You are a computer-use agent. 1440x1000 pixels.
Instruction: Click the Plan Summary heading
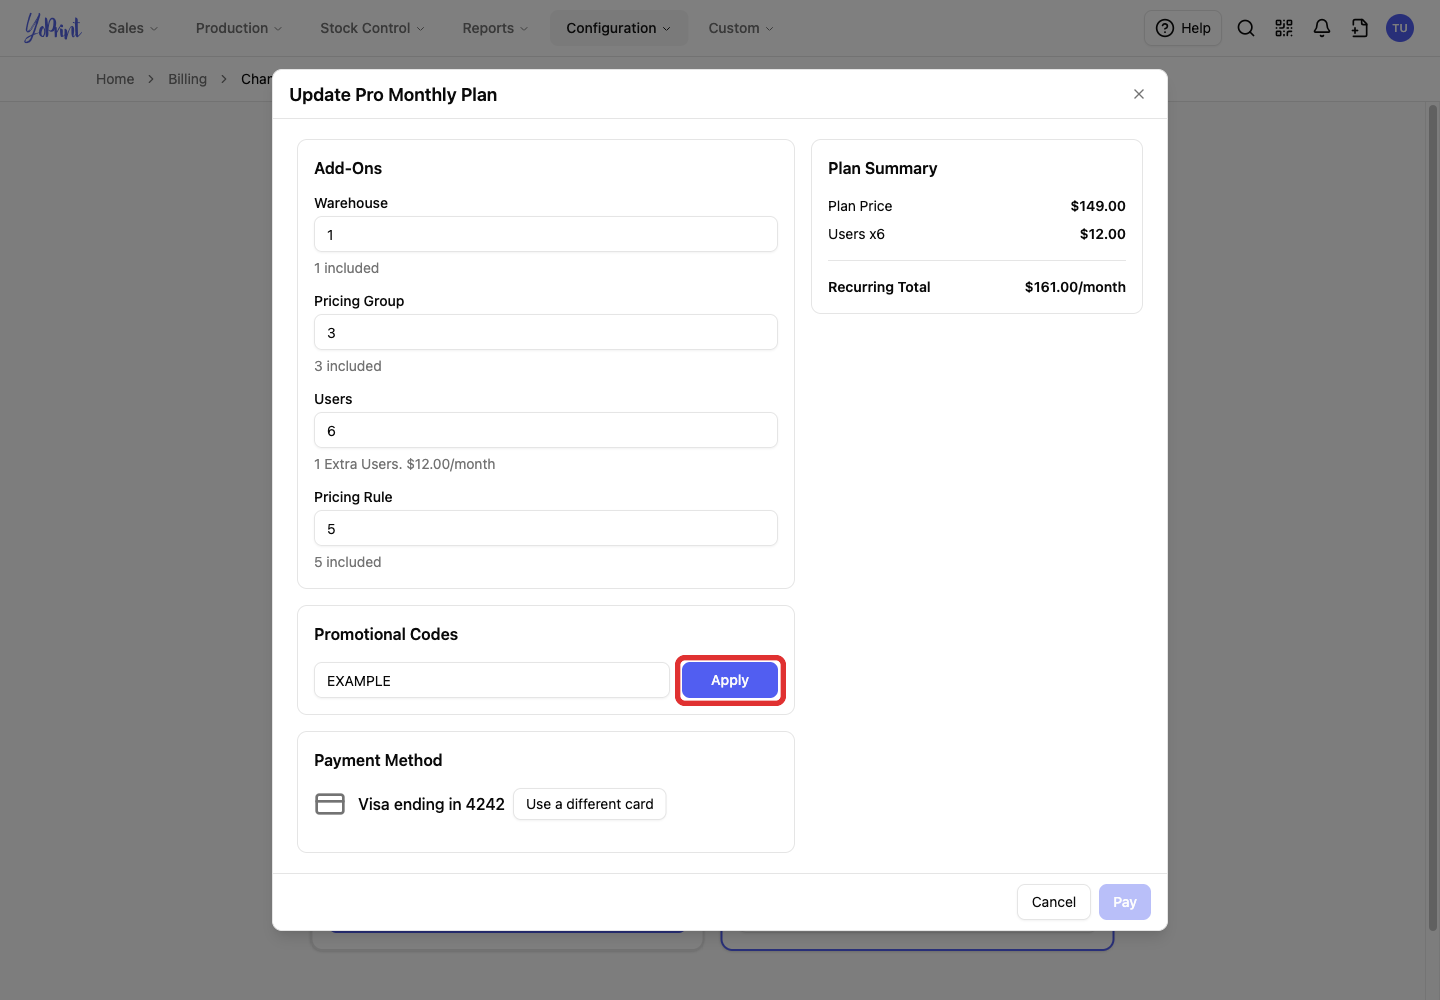(x=883, y=168)
